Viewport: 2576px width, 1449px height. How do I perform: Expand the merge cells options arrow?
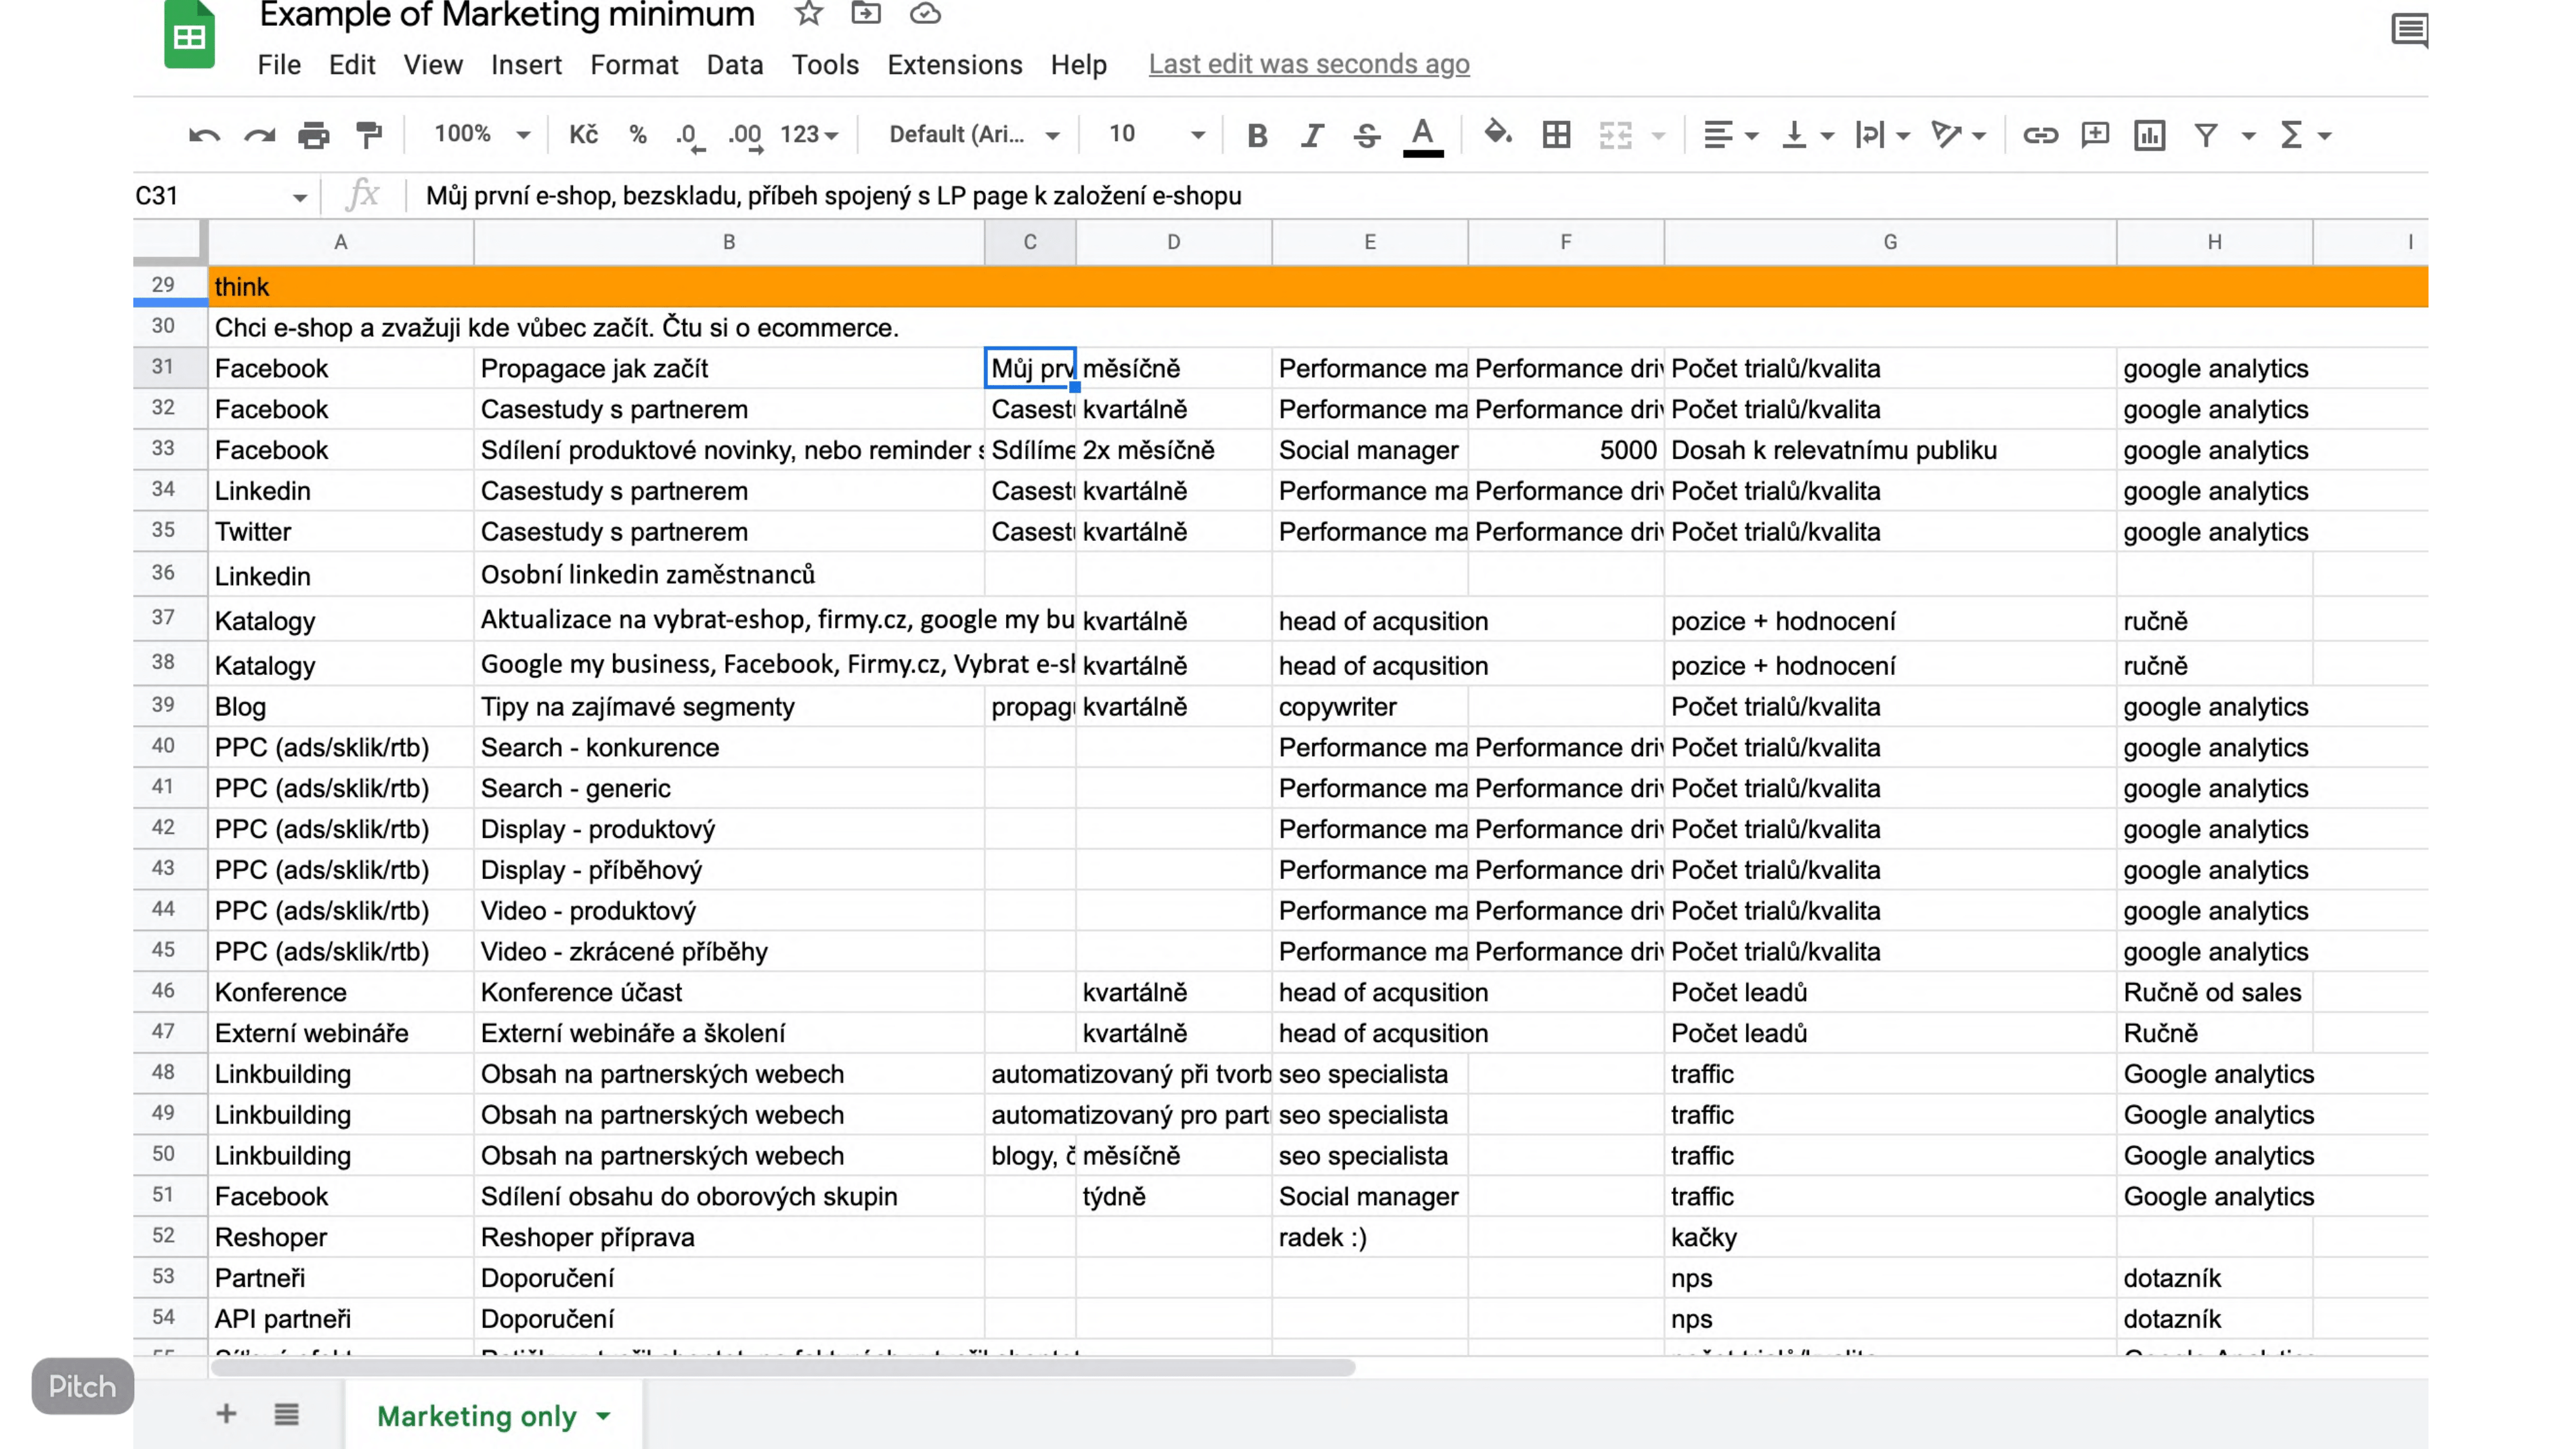pyautogui.click(x=1658, y=136)
